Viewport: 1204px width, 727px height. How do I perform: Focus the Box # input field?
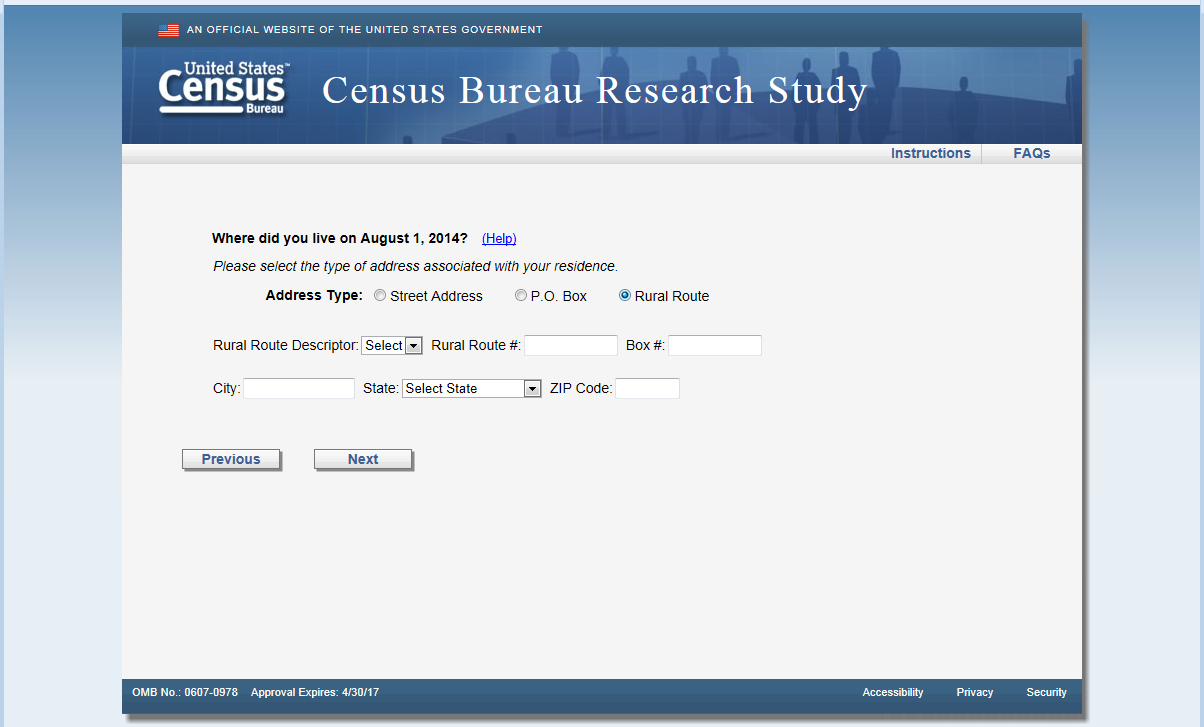[715, 346]
